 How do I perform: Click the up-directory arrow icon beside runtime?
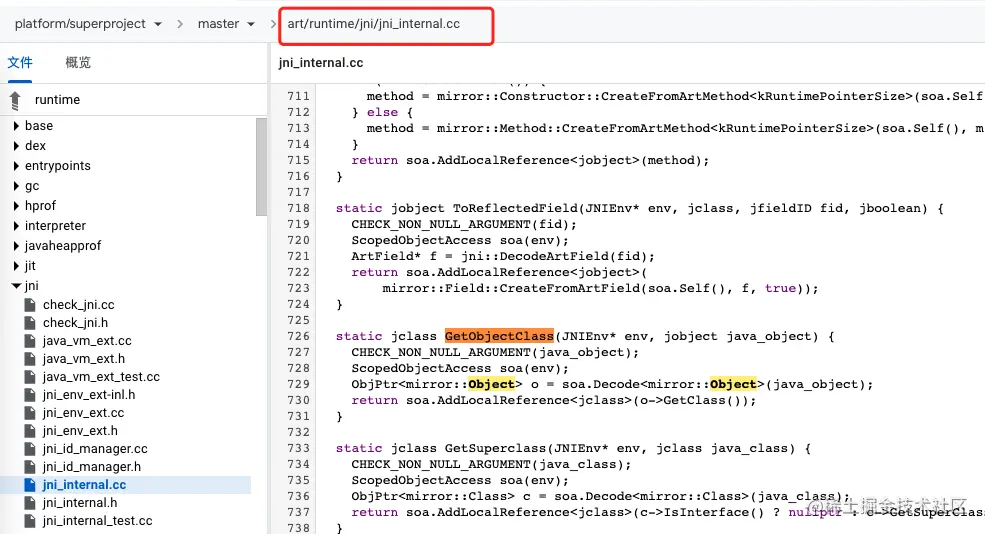[x=16, y=100]
